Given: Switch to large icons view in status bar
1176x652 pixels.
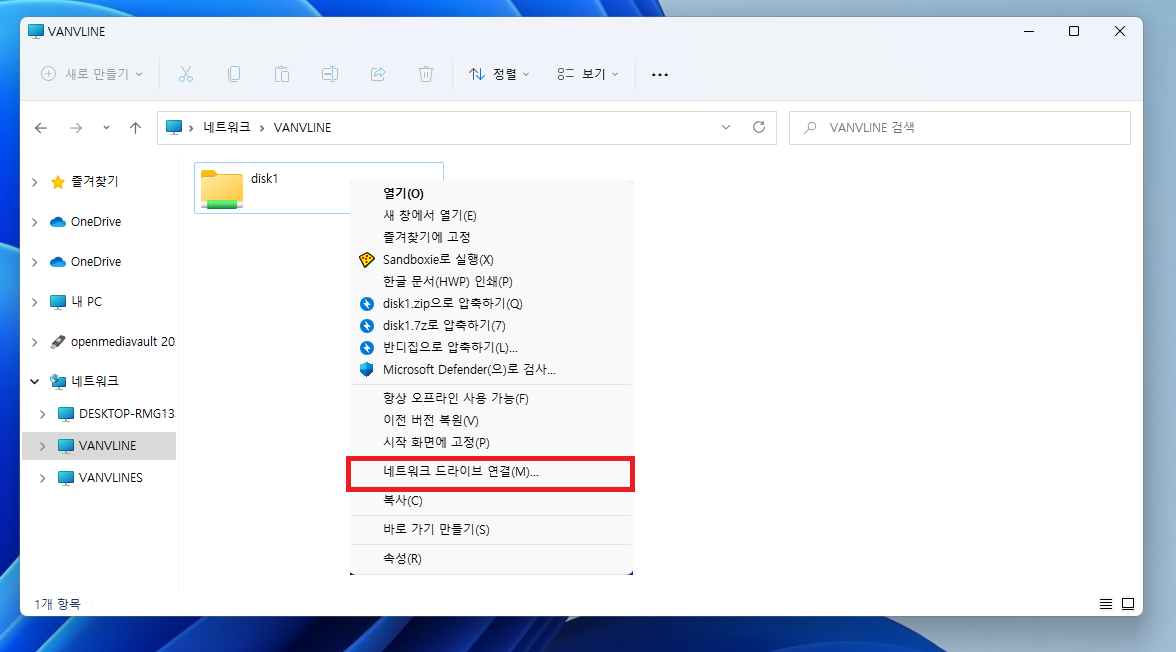Looking at the screenshot, I should (1128, 604).
